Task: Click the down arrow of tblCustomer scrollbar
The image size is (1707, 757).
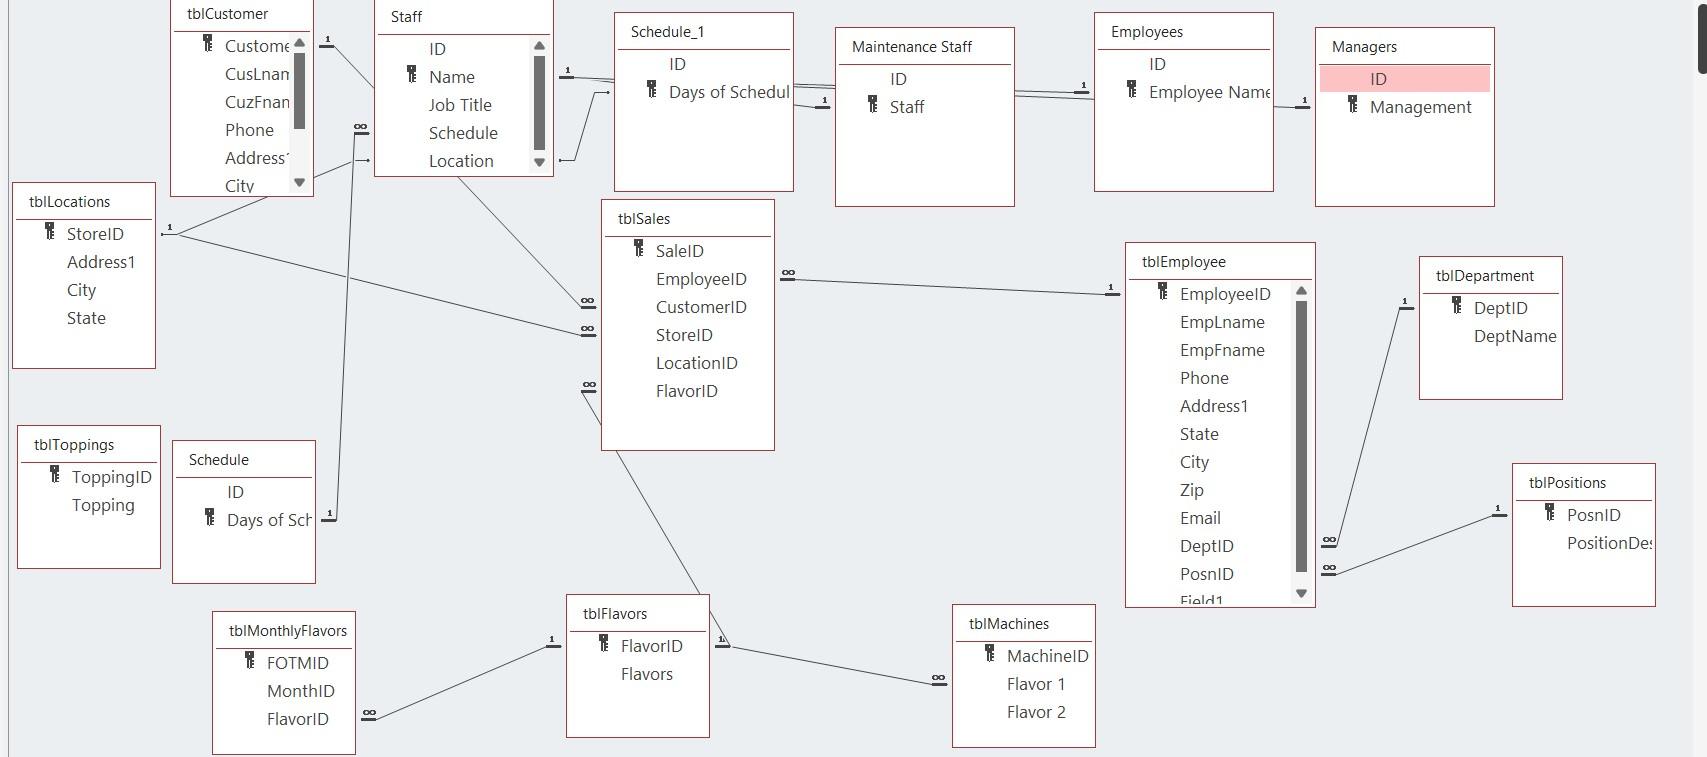Action: (299, 183)
